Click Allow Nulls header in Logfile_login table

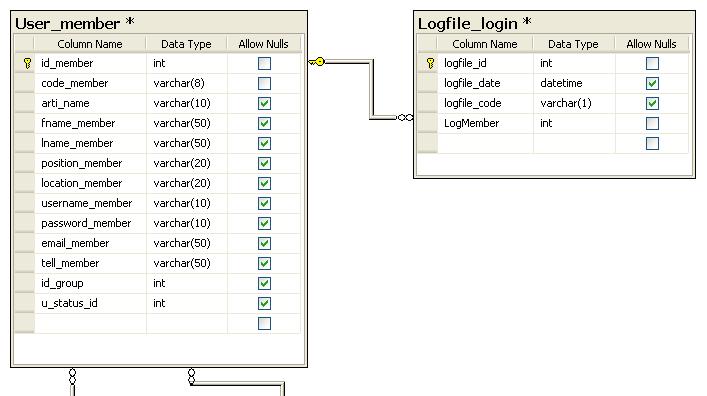(652, 44)
